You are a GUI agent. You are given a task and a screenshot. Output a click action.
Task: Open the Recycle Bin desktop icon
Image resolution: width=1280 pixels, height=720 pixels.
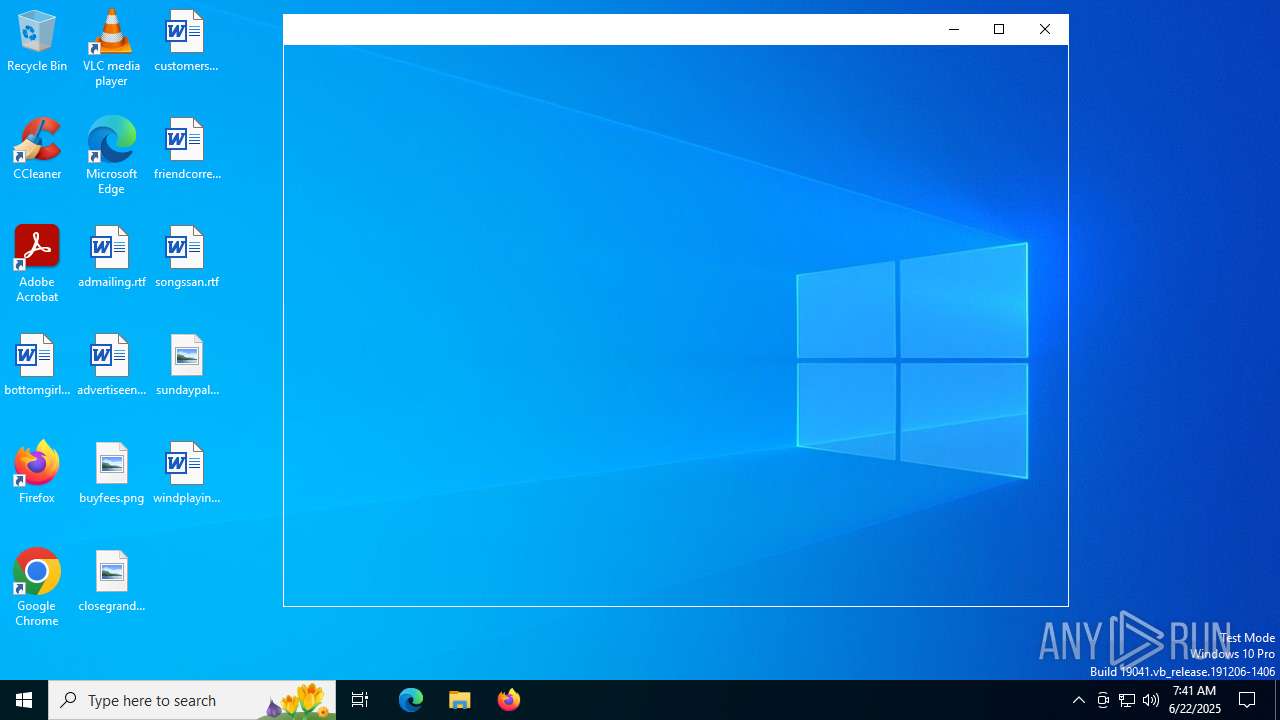37,42
